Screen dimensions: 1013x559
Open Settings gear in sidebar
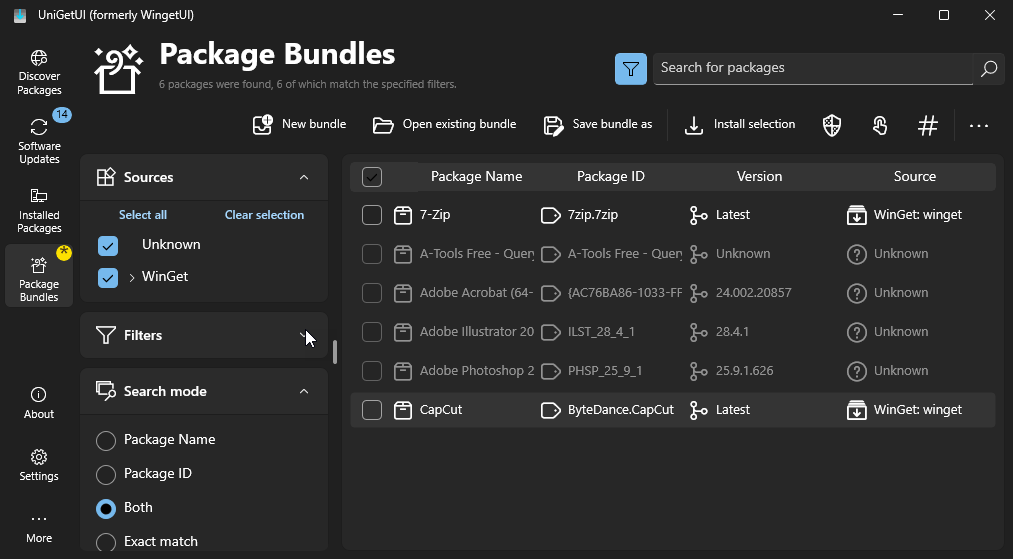click(x=39, y=465)
